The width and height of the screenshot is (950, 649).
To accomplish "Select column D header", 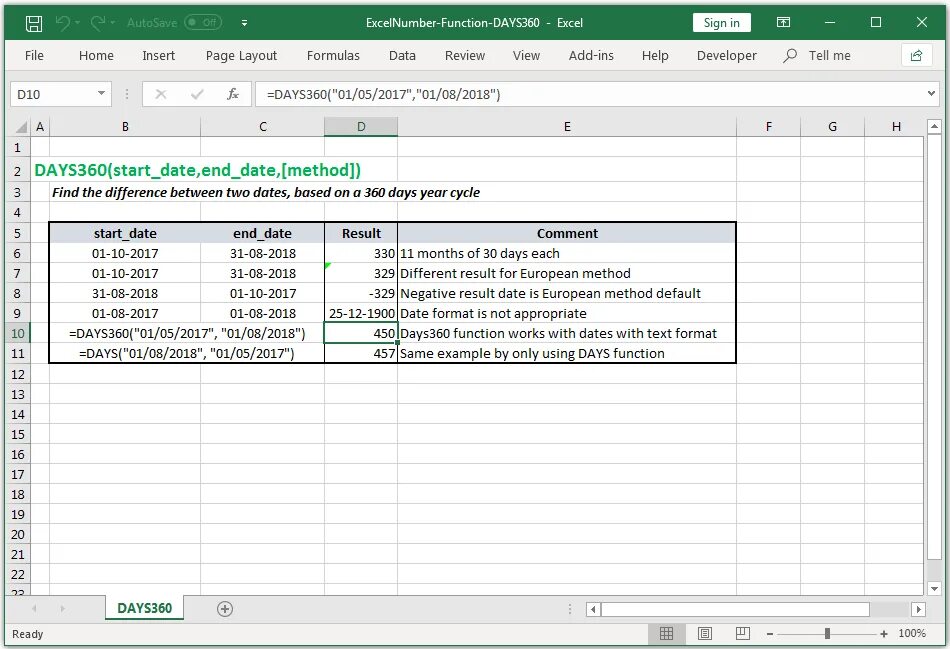I will 361,127.
